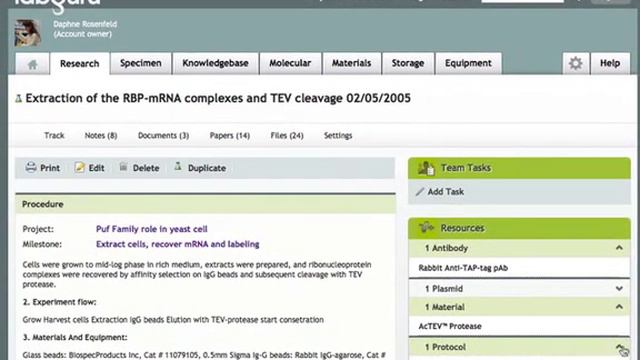Click the Duplicate button label
Image resolution: width=640 pixels, height=360 pixels.
pyautogui.click(x=207, y=168)
